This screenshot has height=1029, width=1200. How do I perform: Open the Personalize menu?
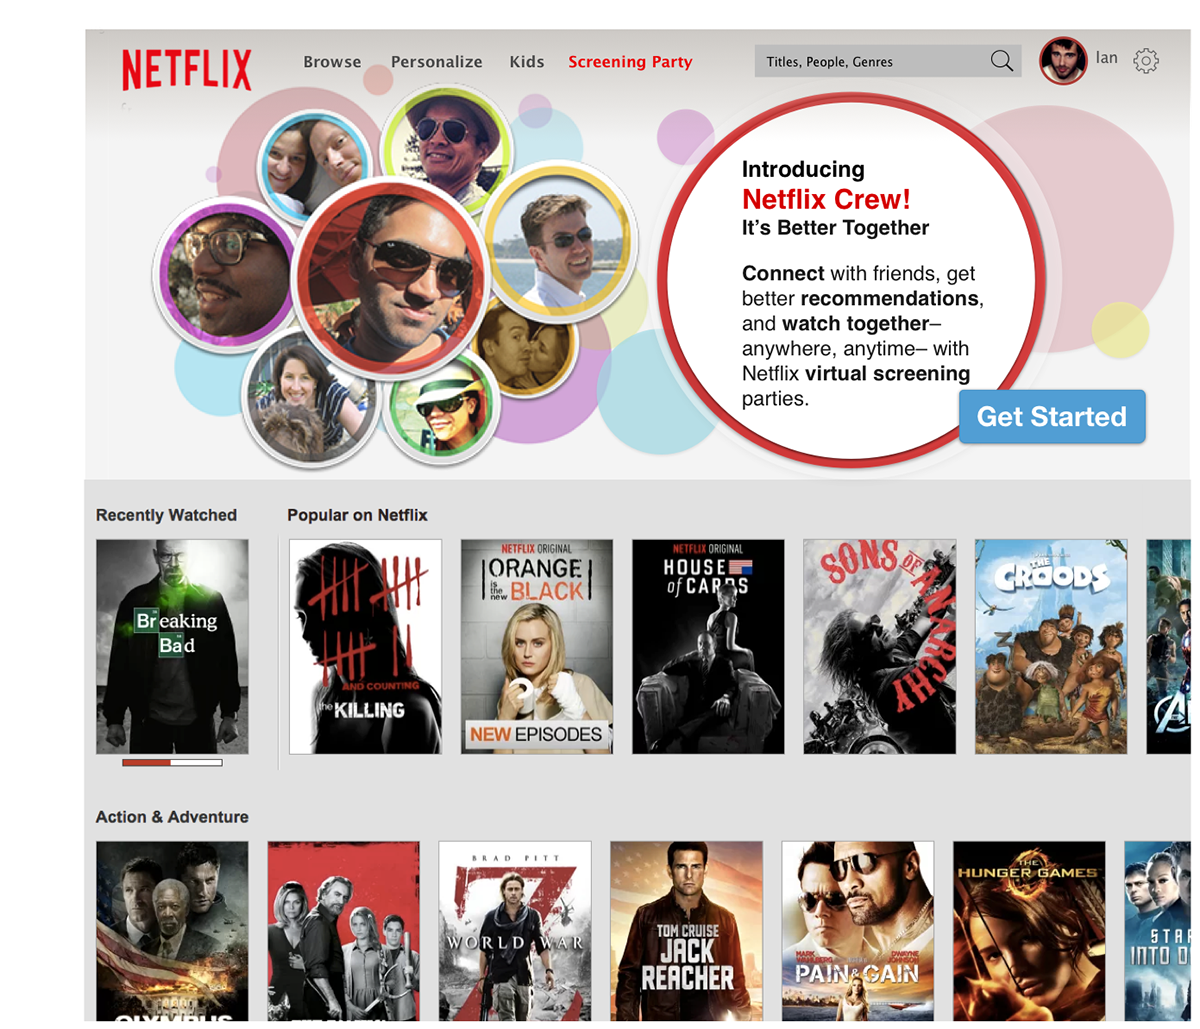pyautogui.click(x=436, y=62)
